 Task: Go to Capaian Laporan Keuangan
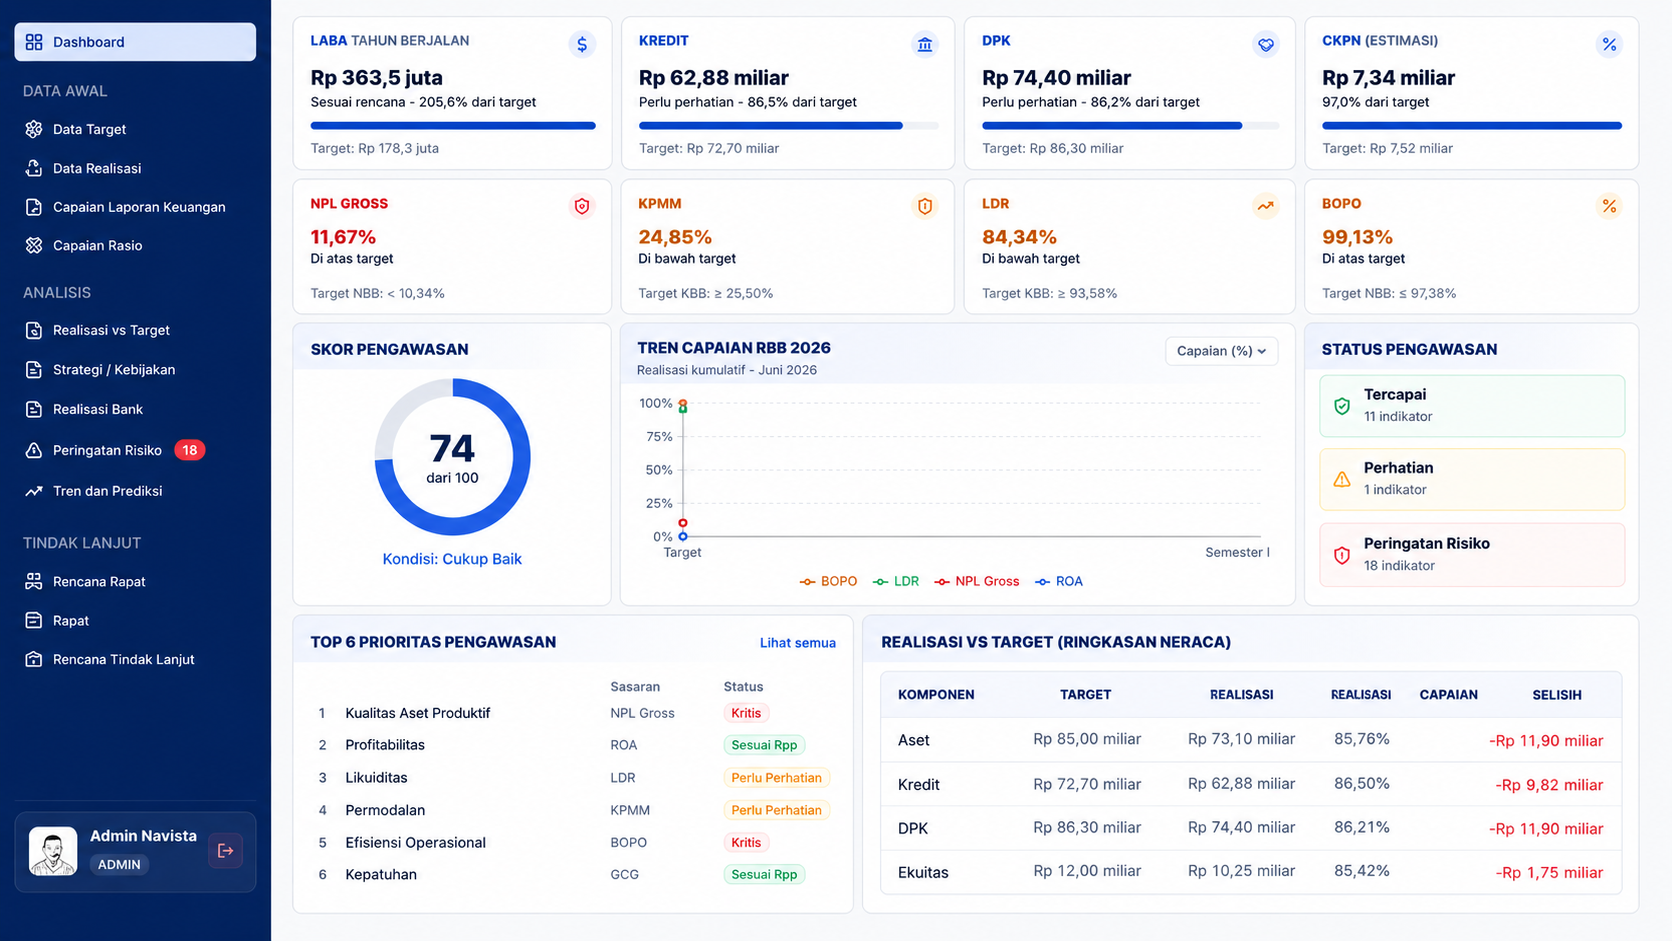(135, 207)
